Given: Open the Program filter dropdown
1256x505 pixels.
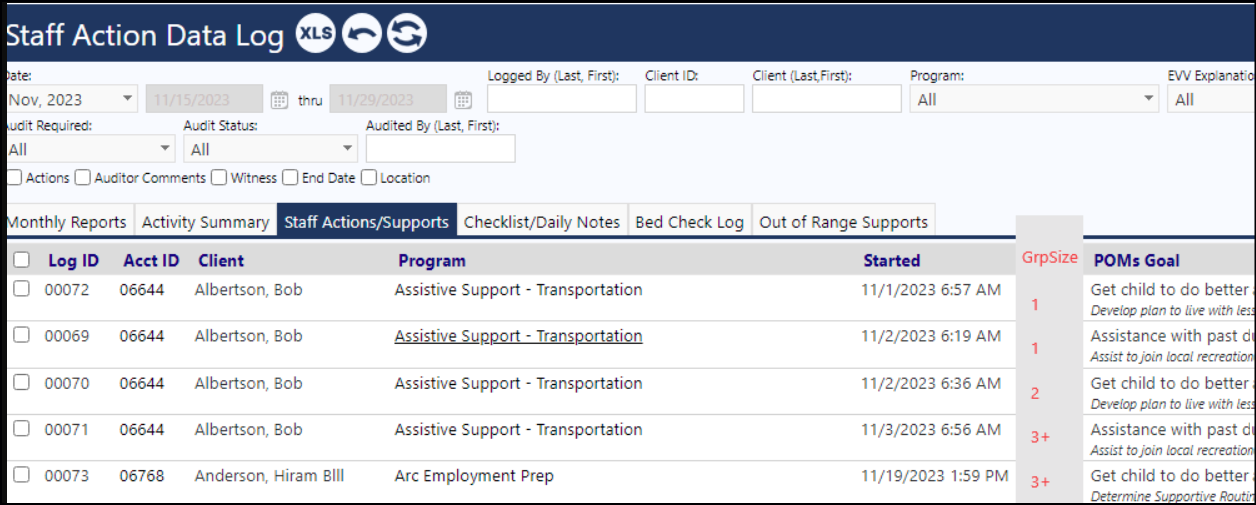Looking at the screenshot, I should [1034, 99].
